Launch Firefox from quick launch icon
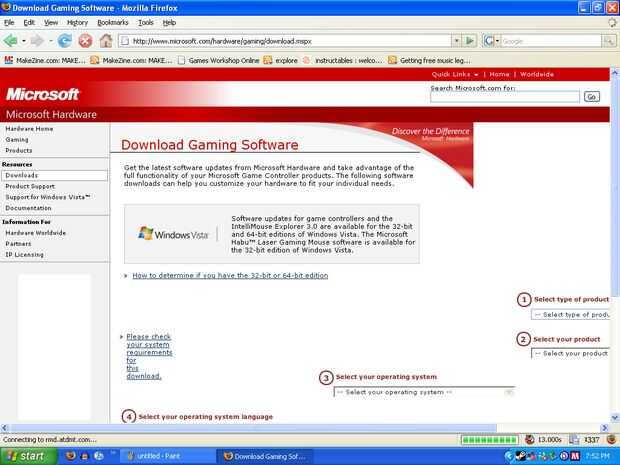This screenshot has width=620, height=465. tap(71, 456)
